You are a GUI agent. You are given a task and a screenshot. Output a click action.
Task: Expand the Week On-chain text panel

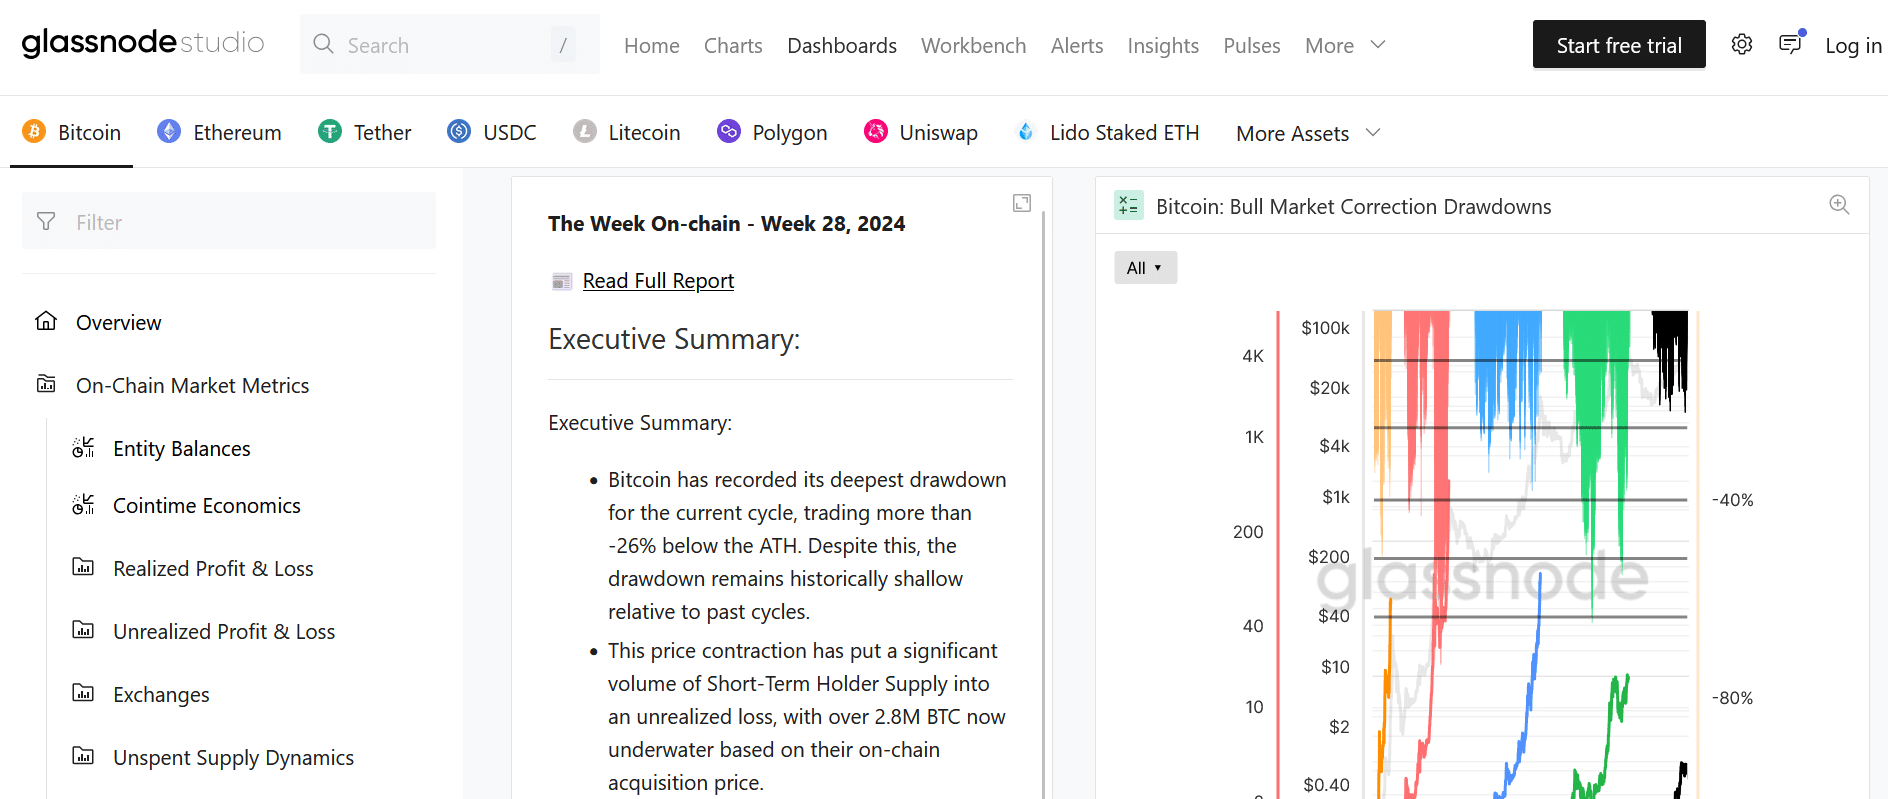pos(1022,203)
